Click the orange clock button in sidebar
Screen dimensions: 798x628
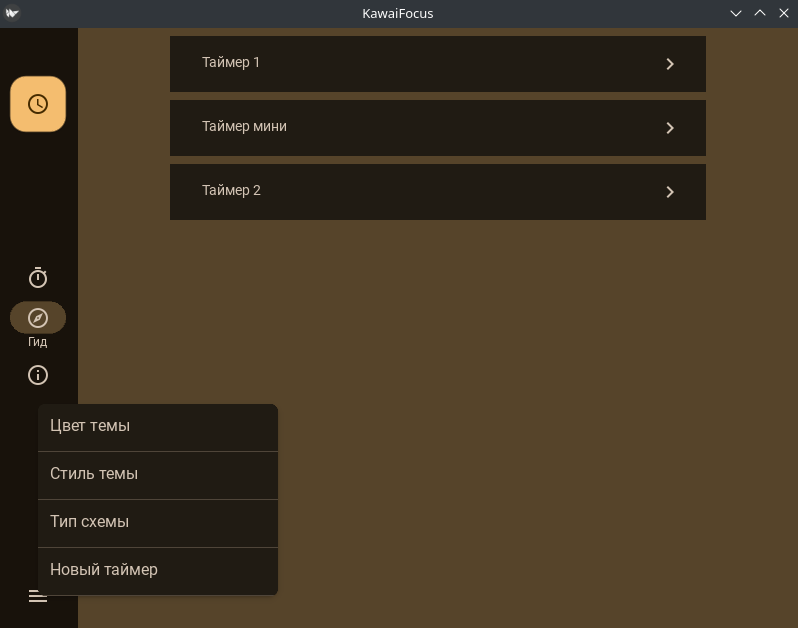pyautogui.click(x=38, y=104)
